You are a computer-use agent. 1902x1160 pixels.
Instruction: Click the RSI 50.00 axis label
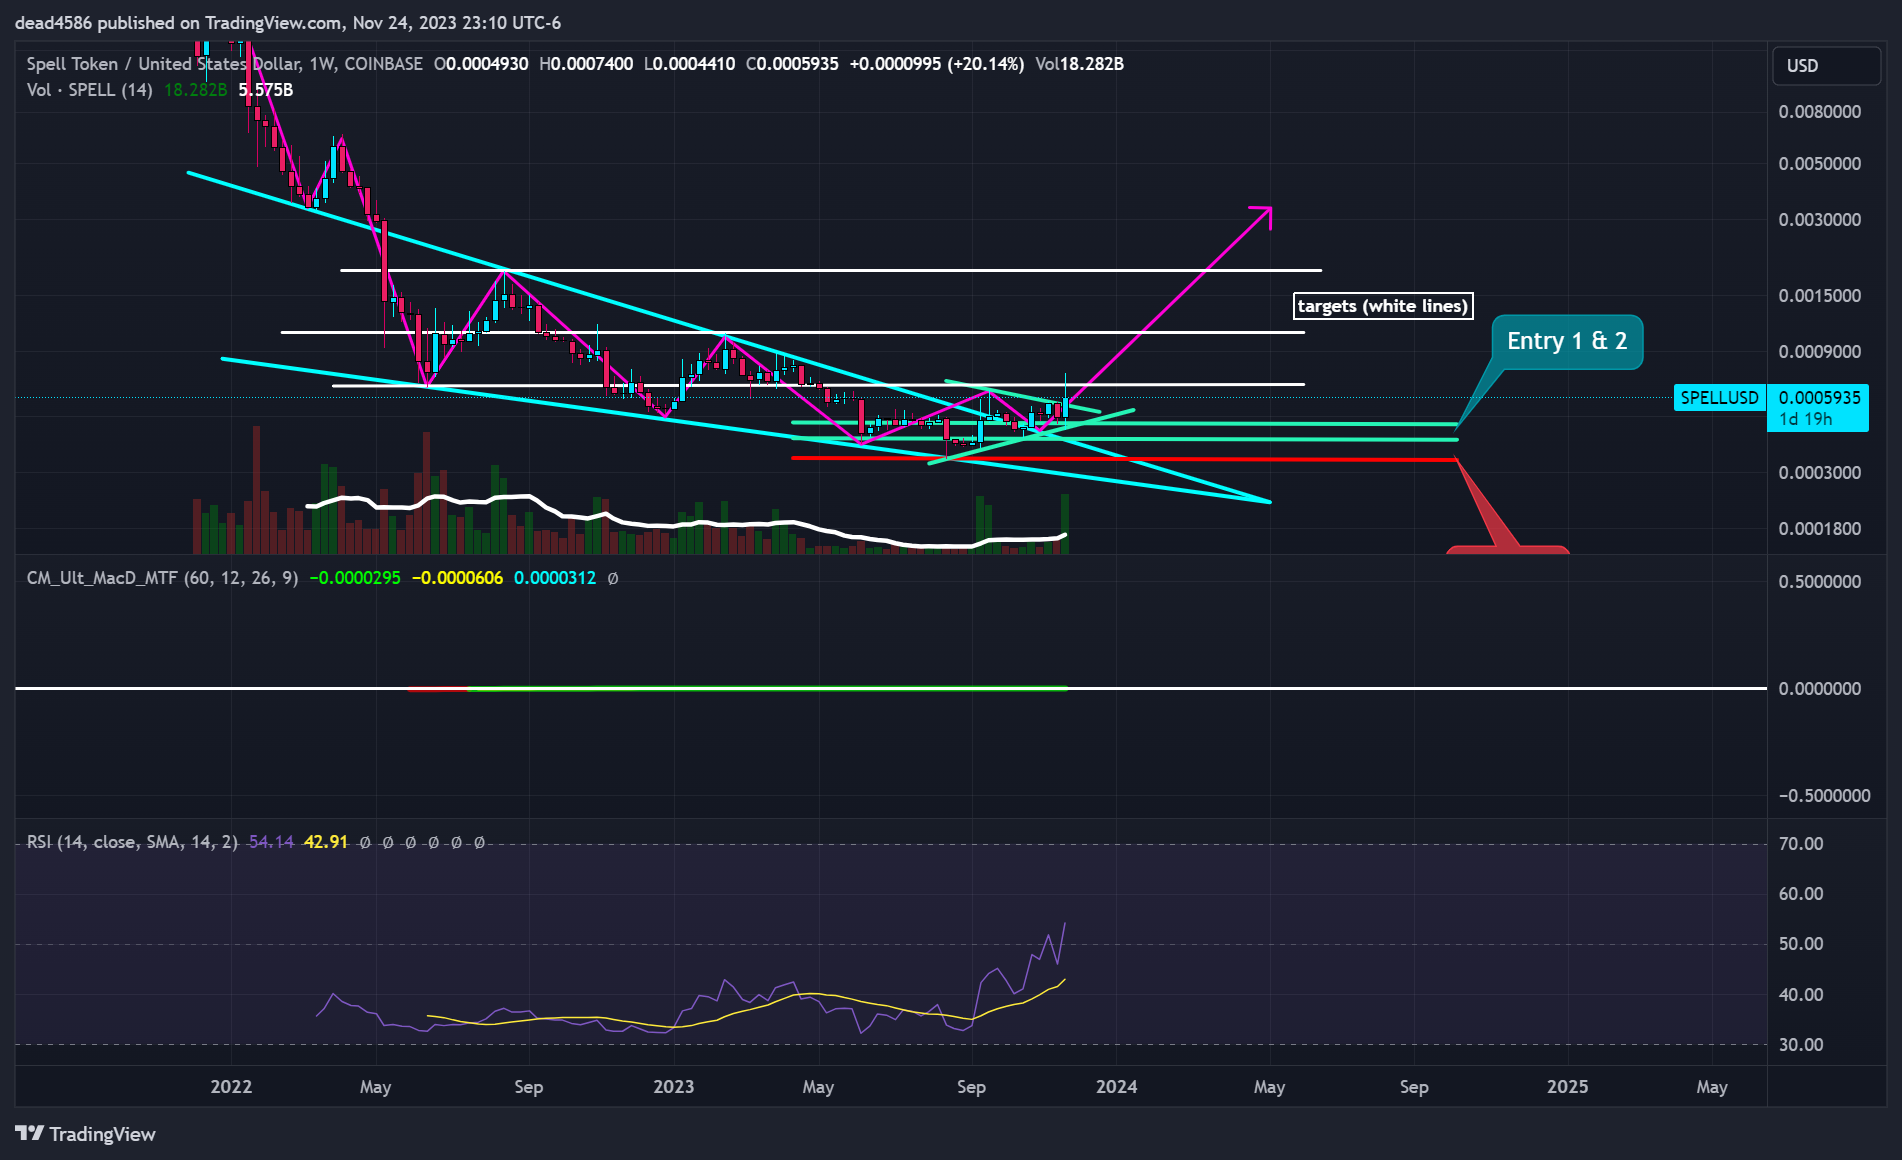point(1801,944)
